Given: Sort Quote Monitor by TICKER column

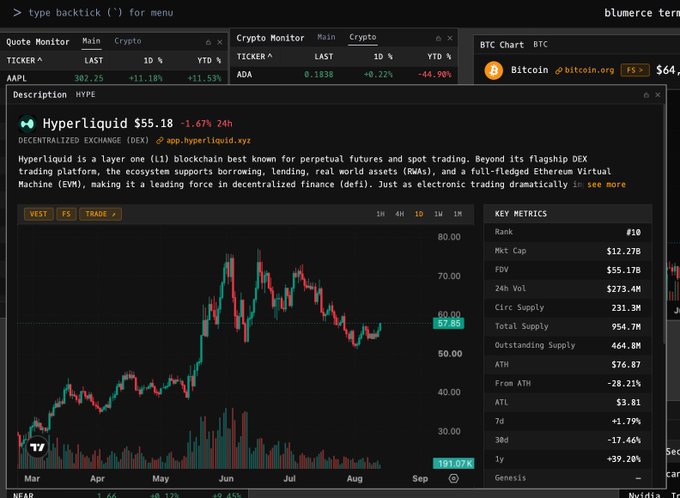Looking at the screenshot, I should tap(24, 60).
